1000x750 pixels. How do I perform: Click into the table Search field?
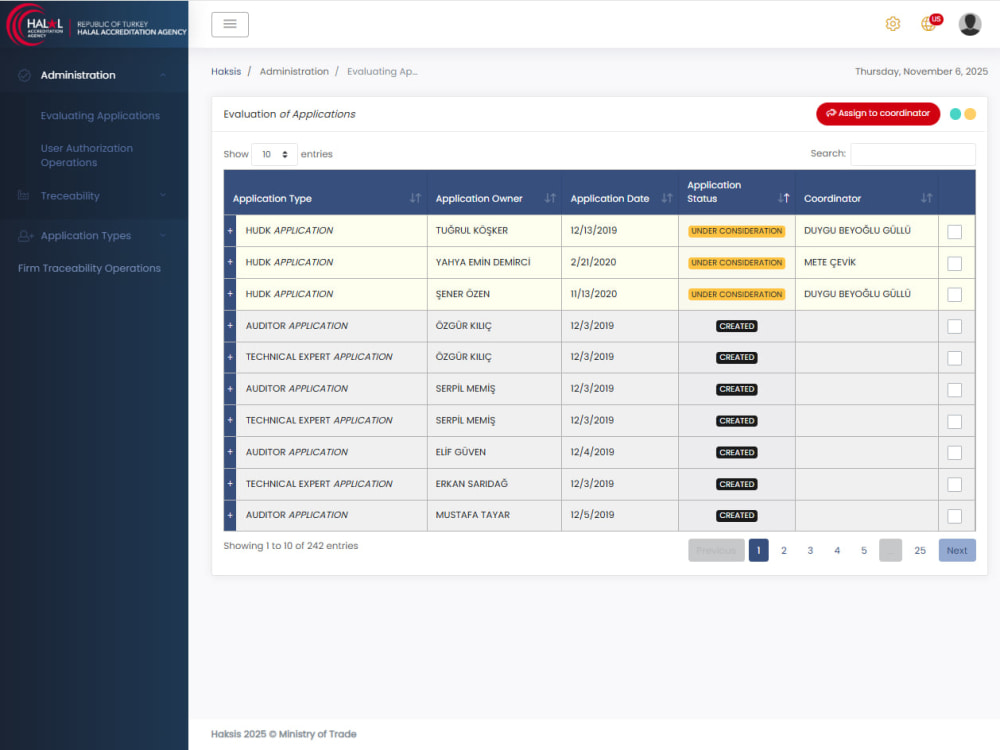coord(913,154)
